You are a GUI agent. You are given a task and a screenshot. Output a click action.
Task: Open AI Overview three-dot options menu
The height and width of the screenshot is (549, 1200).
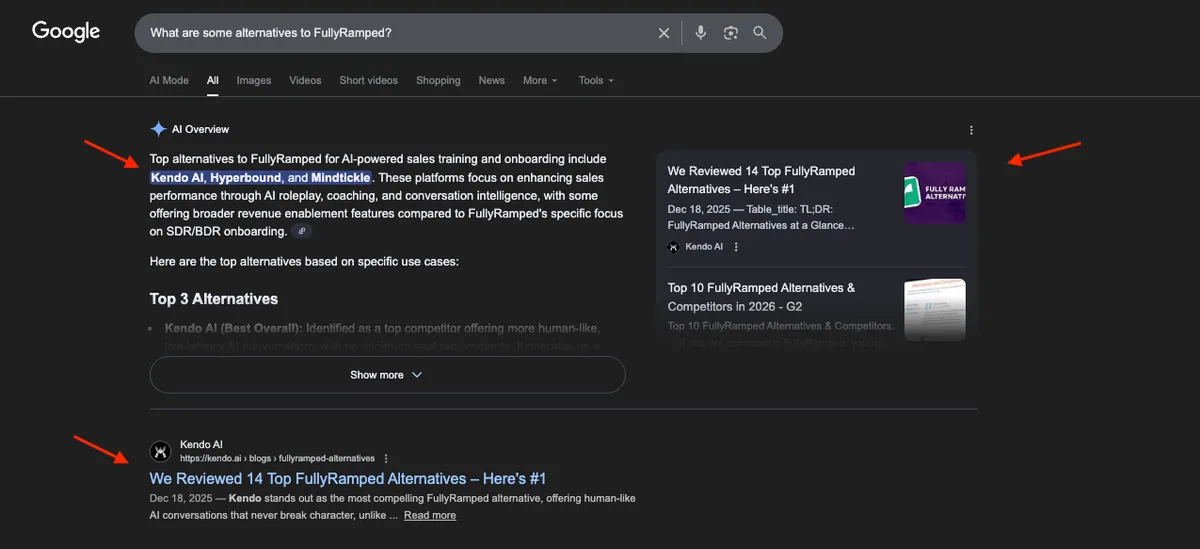971,130
